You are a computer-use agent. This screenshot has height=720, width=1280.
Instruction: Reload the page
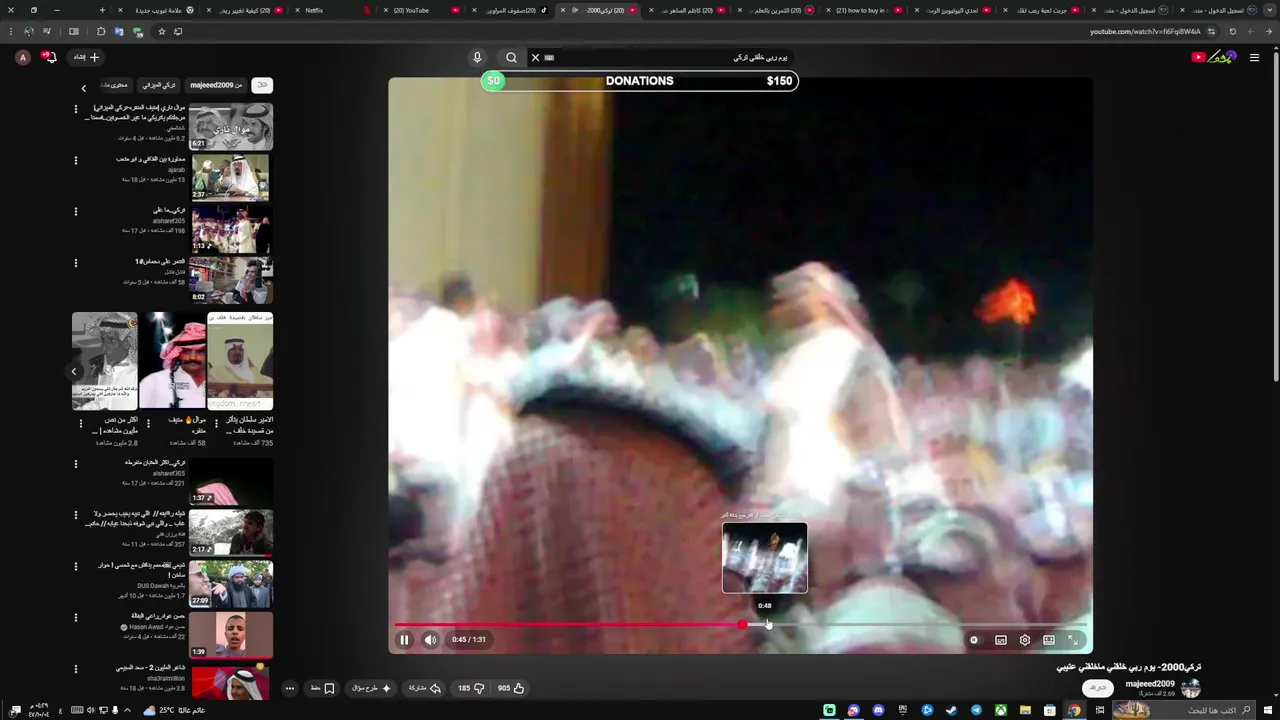click(x=1232, y=31)
